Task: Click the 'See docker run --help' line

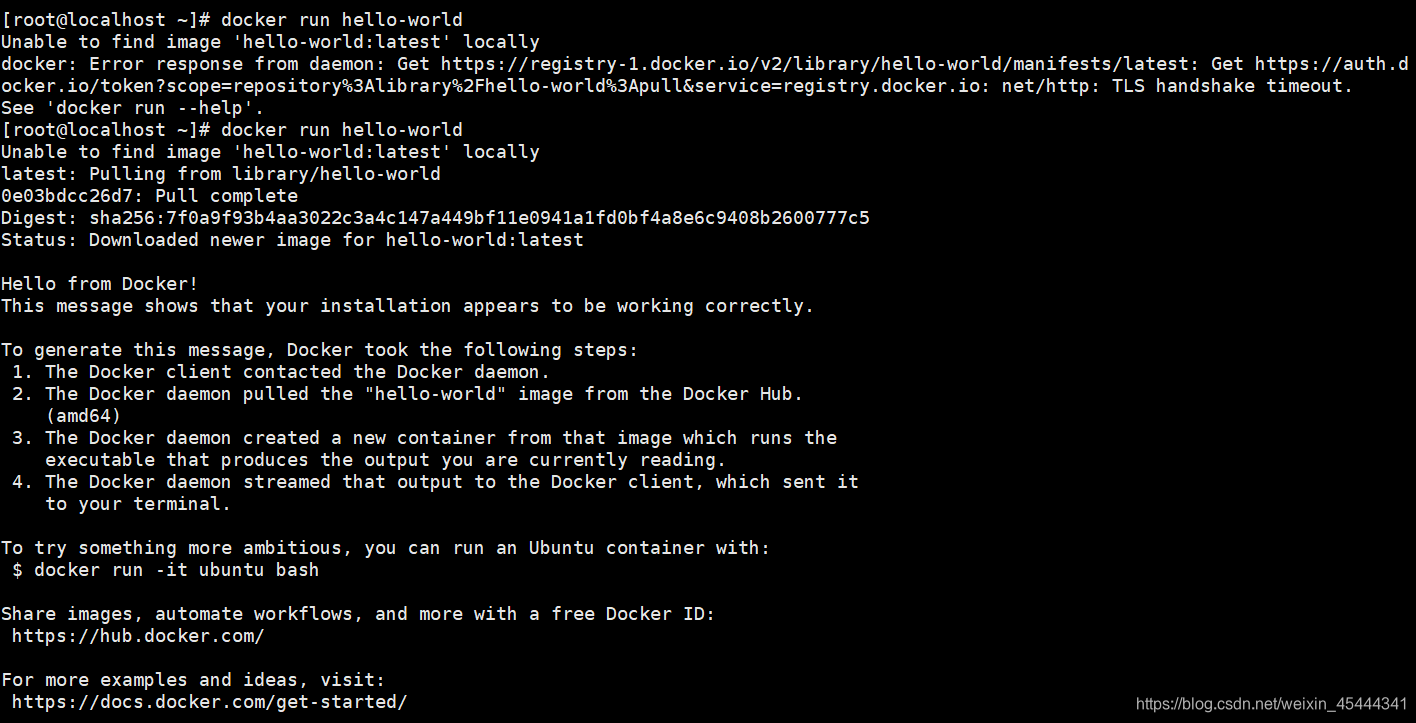Action: pos(133,108)
